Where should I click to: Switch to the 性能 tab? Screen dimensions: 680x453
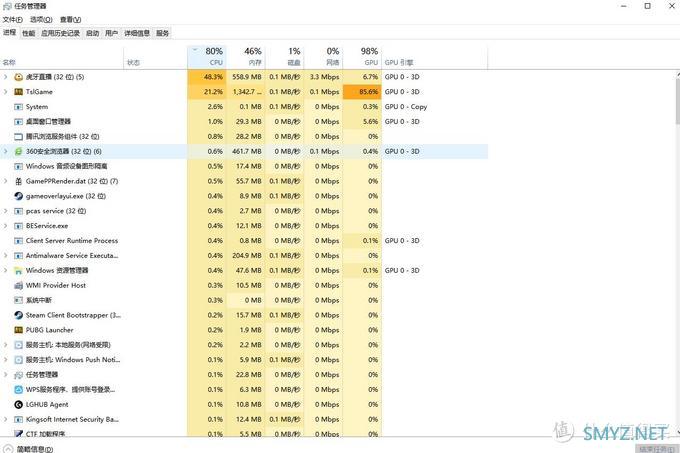coord(29,33)
